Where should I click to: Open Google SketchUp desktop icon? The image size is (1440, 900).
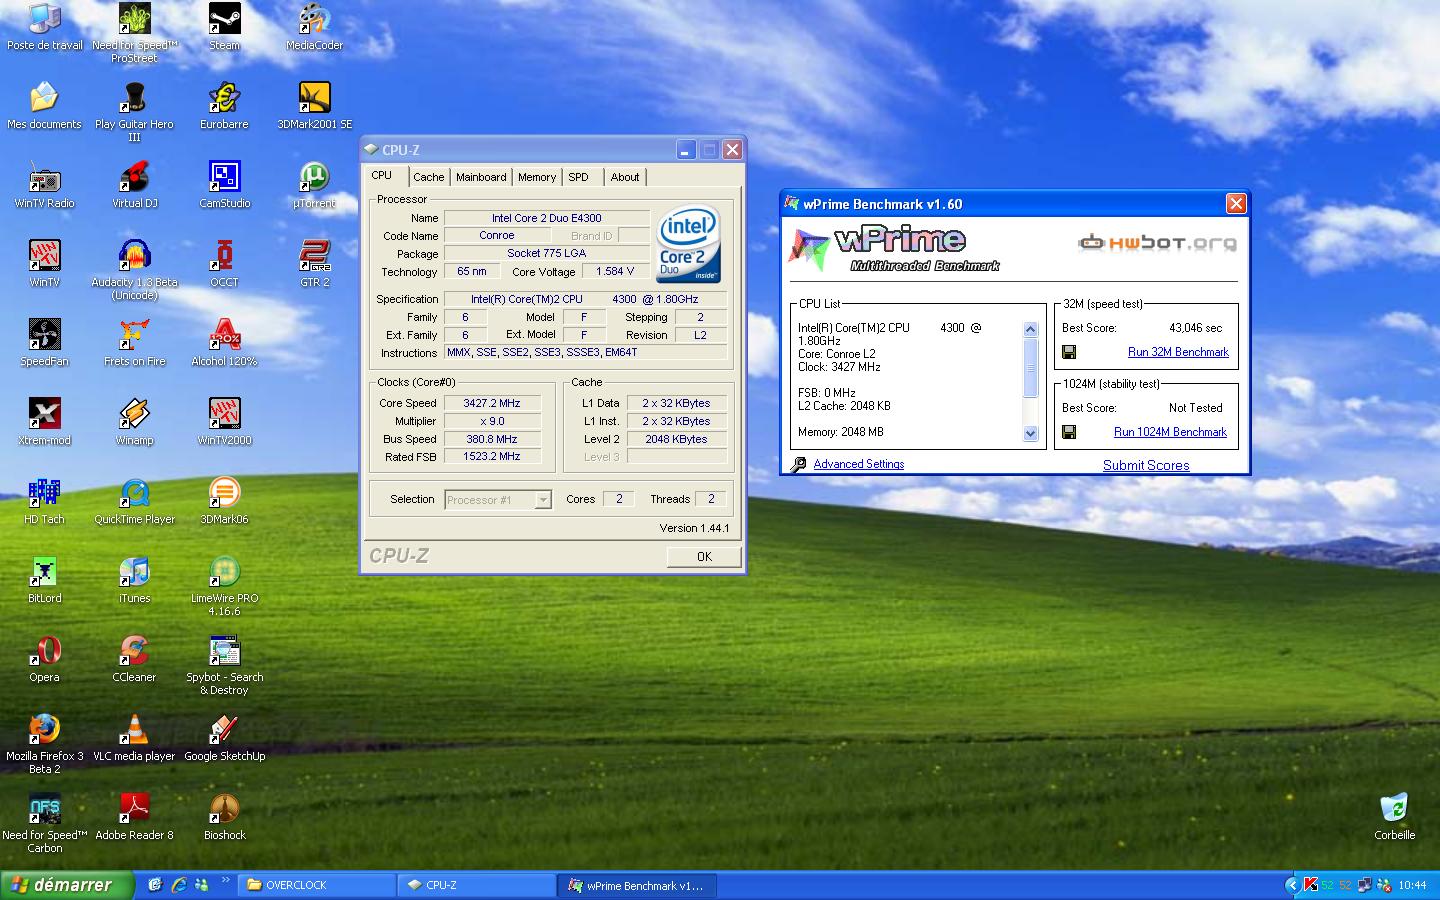(x=224, y=738)
